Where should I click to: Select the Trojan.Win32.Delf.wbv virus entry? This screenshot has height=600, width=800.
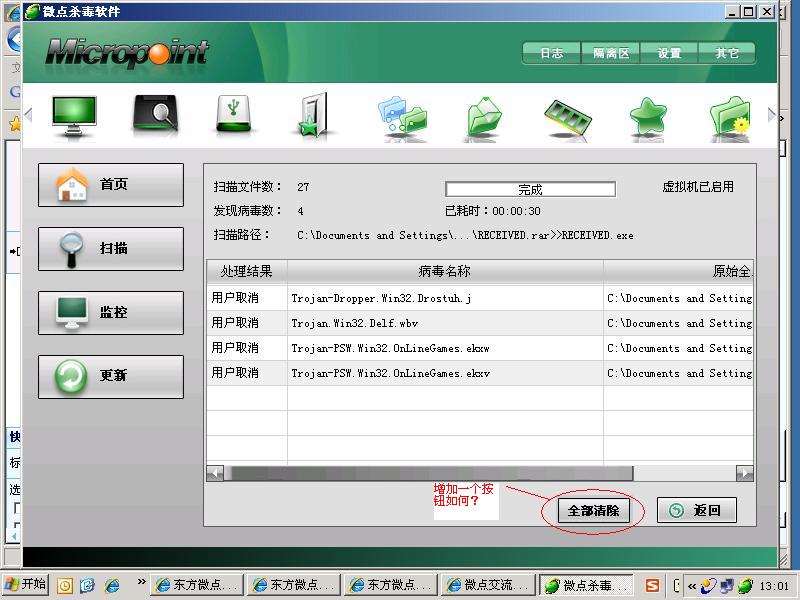coord(480,323)
